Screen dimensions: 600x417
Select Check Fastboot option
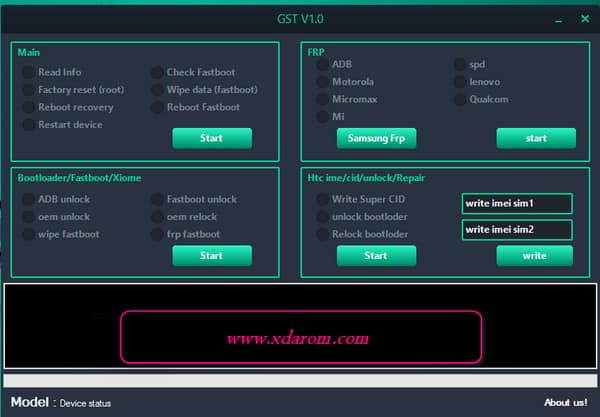click(158, 72)
